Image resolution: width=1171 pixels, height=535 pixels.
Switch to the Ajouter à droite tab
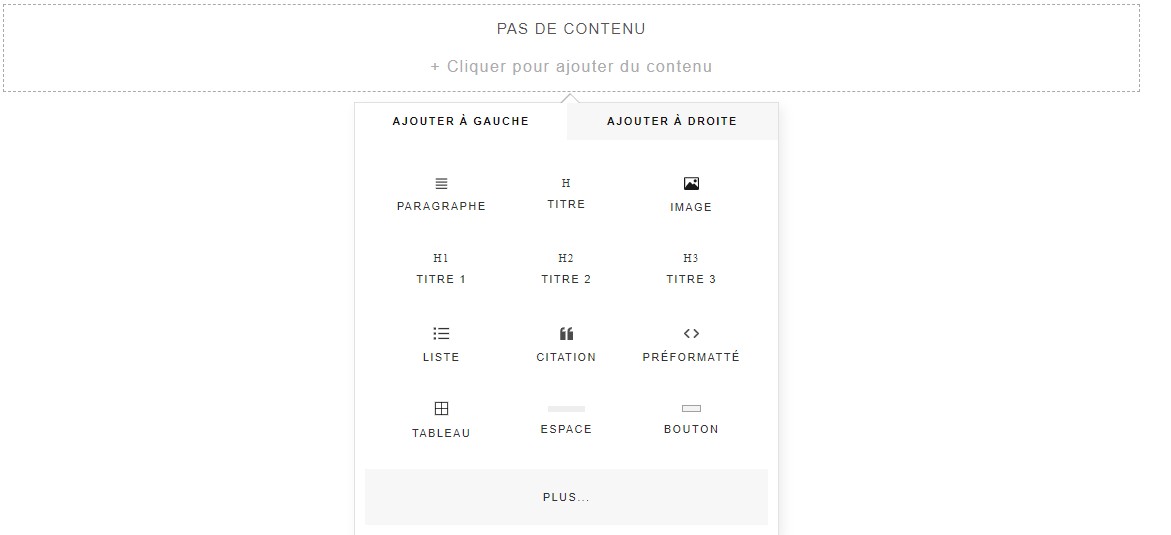pyautogui.click(x=672, y=121)
